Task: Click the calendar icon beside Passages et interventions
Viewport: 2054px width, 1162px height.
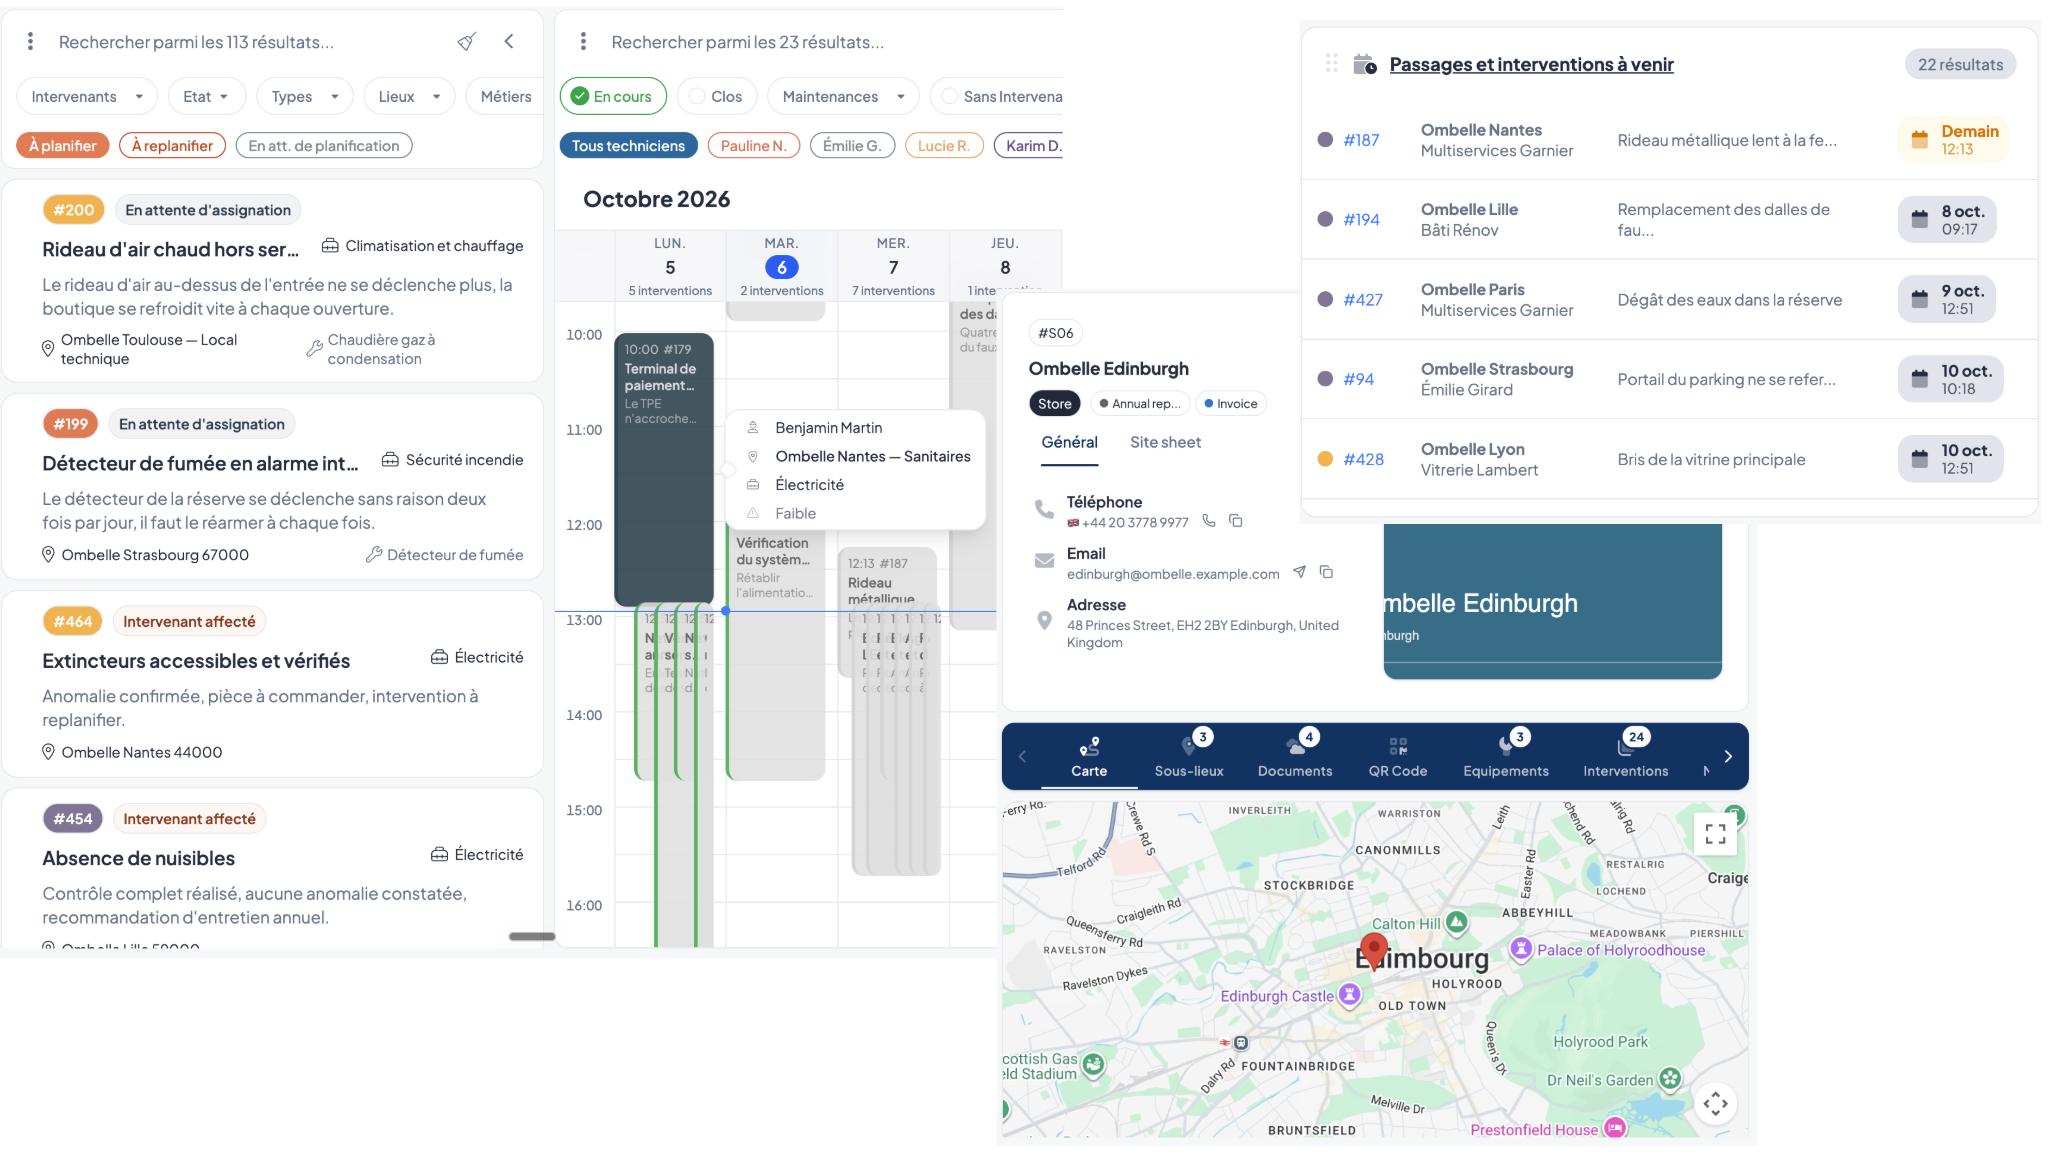Action: tap(1364, 64)
